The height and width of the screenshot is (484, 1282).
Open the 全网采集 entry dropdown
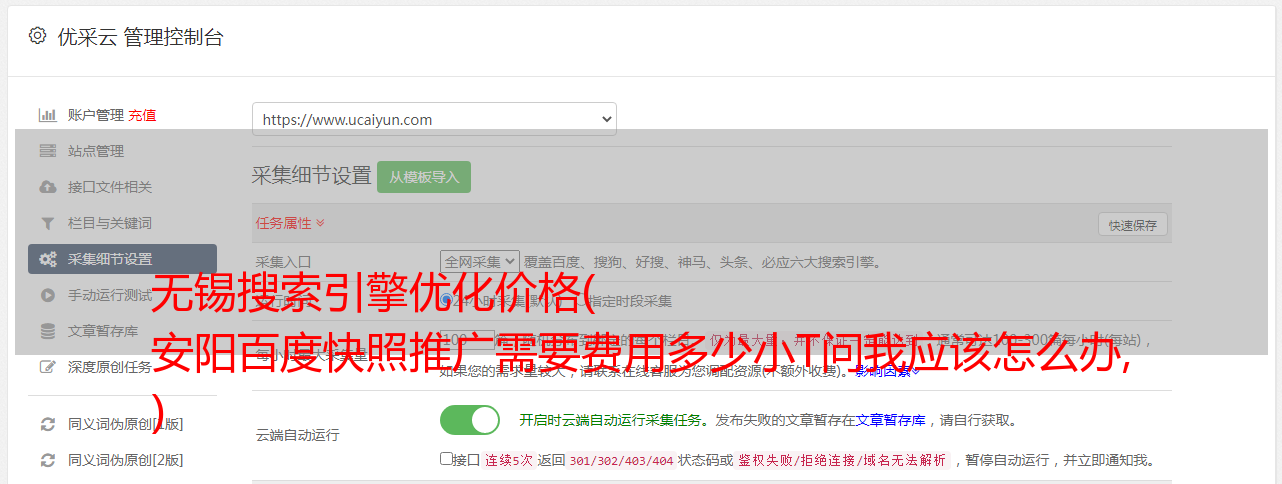480,262
